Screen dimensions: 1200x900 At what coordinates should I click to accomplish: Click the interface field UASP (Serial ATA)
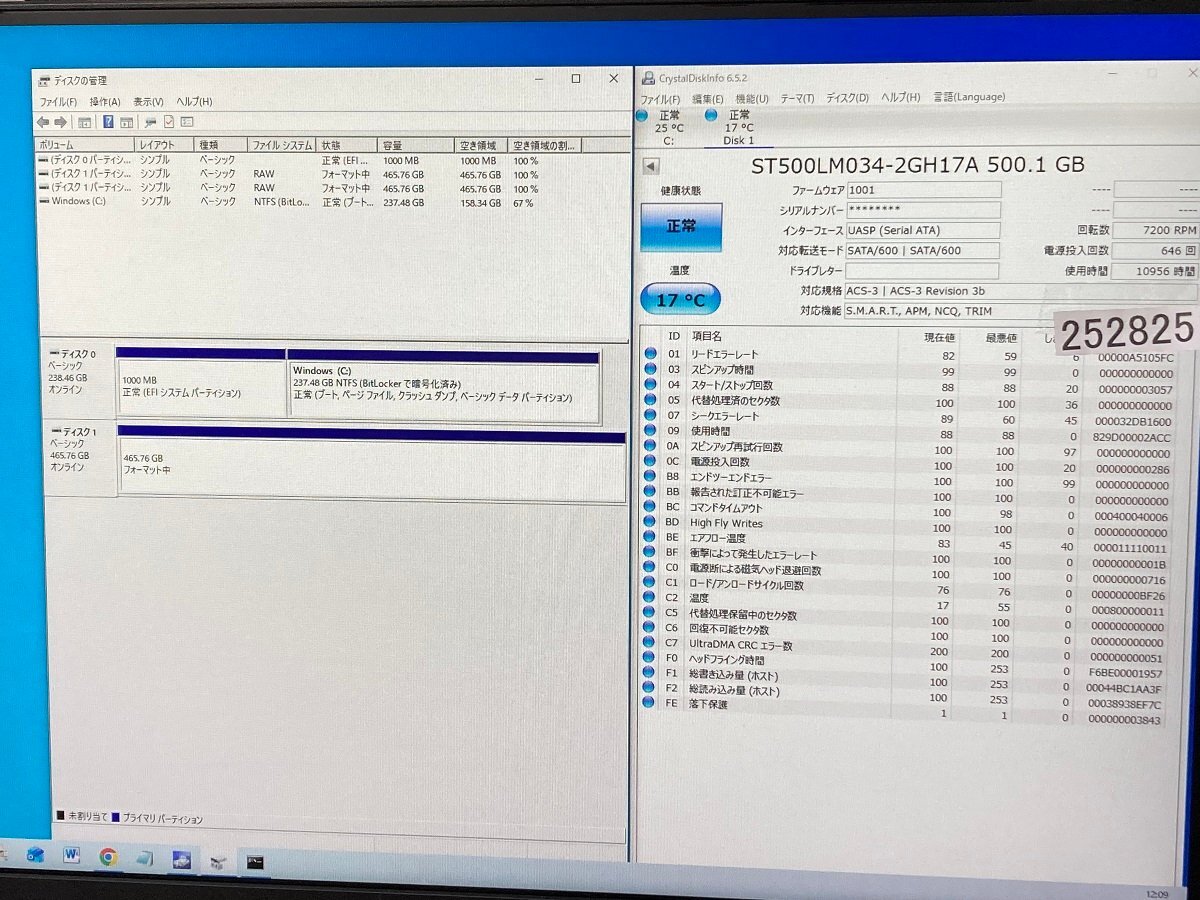922,231
